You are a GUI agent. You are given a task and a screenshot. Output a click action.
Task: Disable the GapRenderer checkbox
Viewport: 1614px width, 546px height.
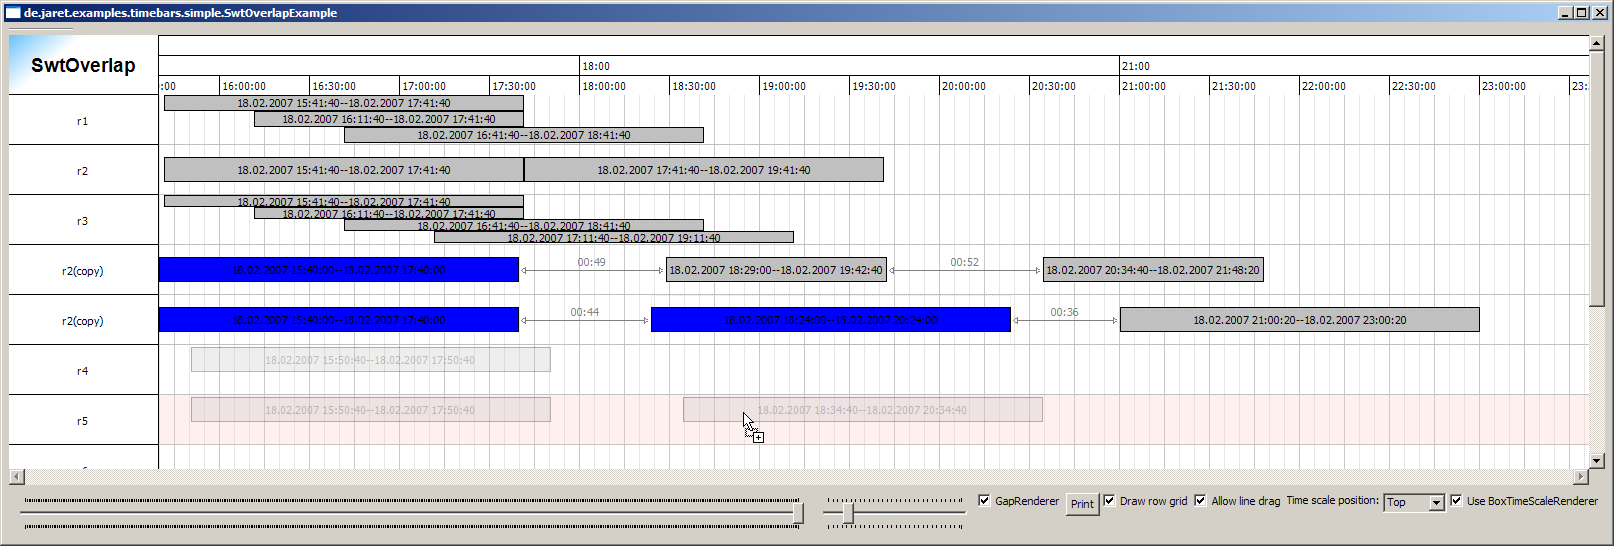[984, 501]
